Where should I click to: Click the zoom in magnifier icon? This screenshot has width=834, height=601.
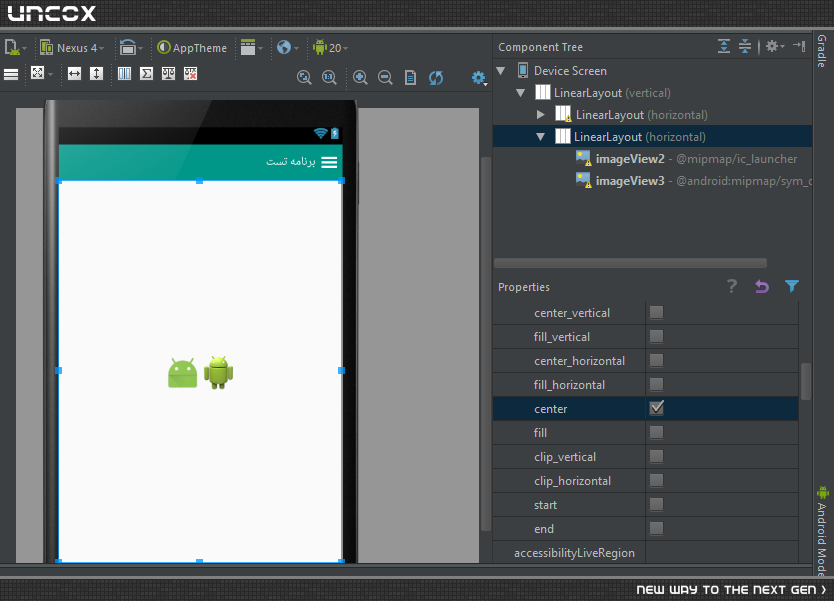pyautogui.click(x=360, y=78)
